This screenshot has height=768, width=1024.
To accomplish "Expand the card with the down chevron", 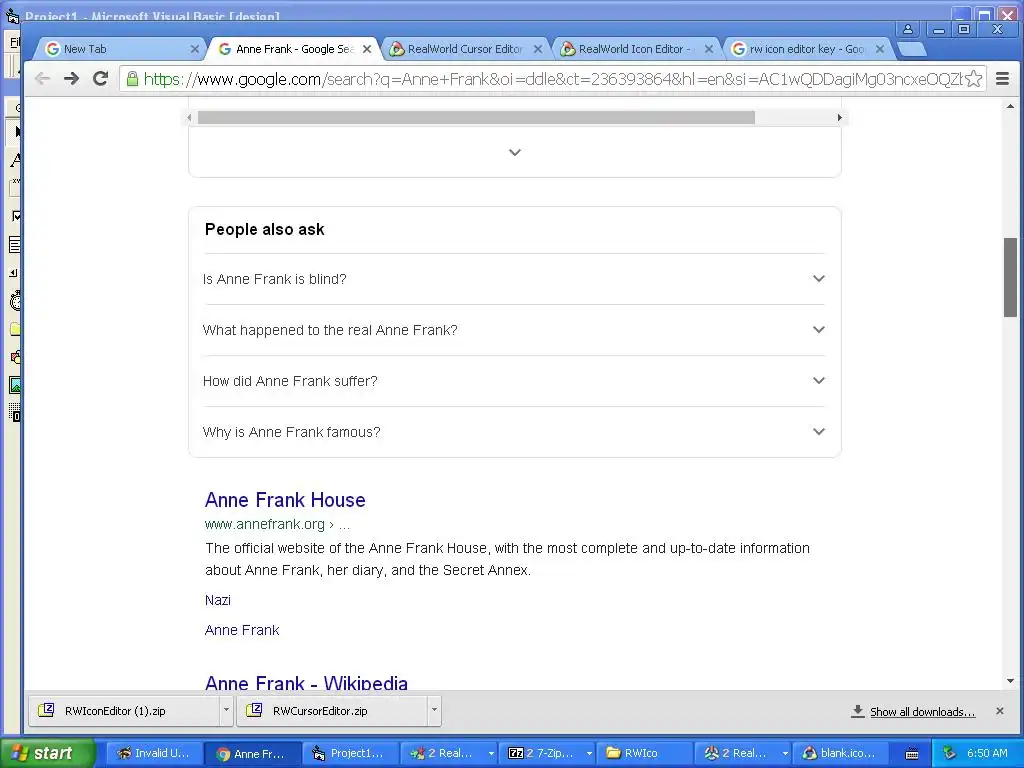I will [515, 152].
